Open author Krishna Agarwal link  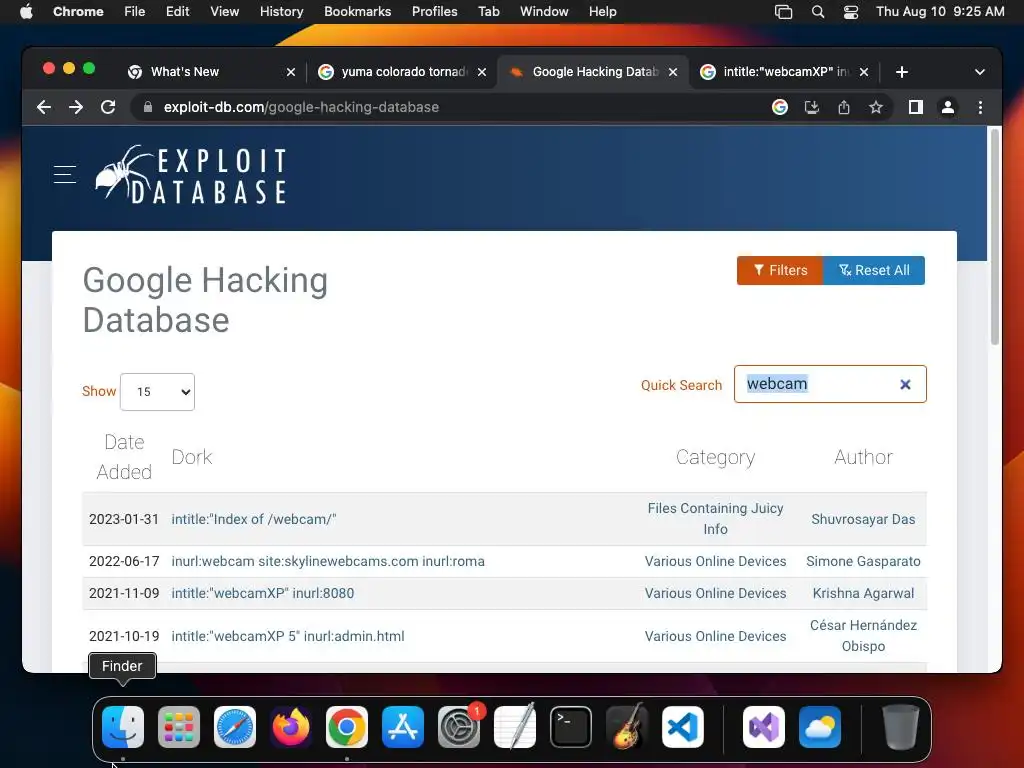pos(863,593)
